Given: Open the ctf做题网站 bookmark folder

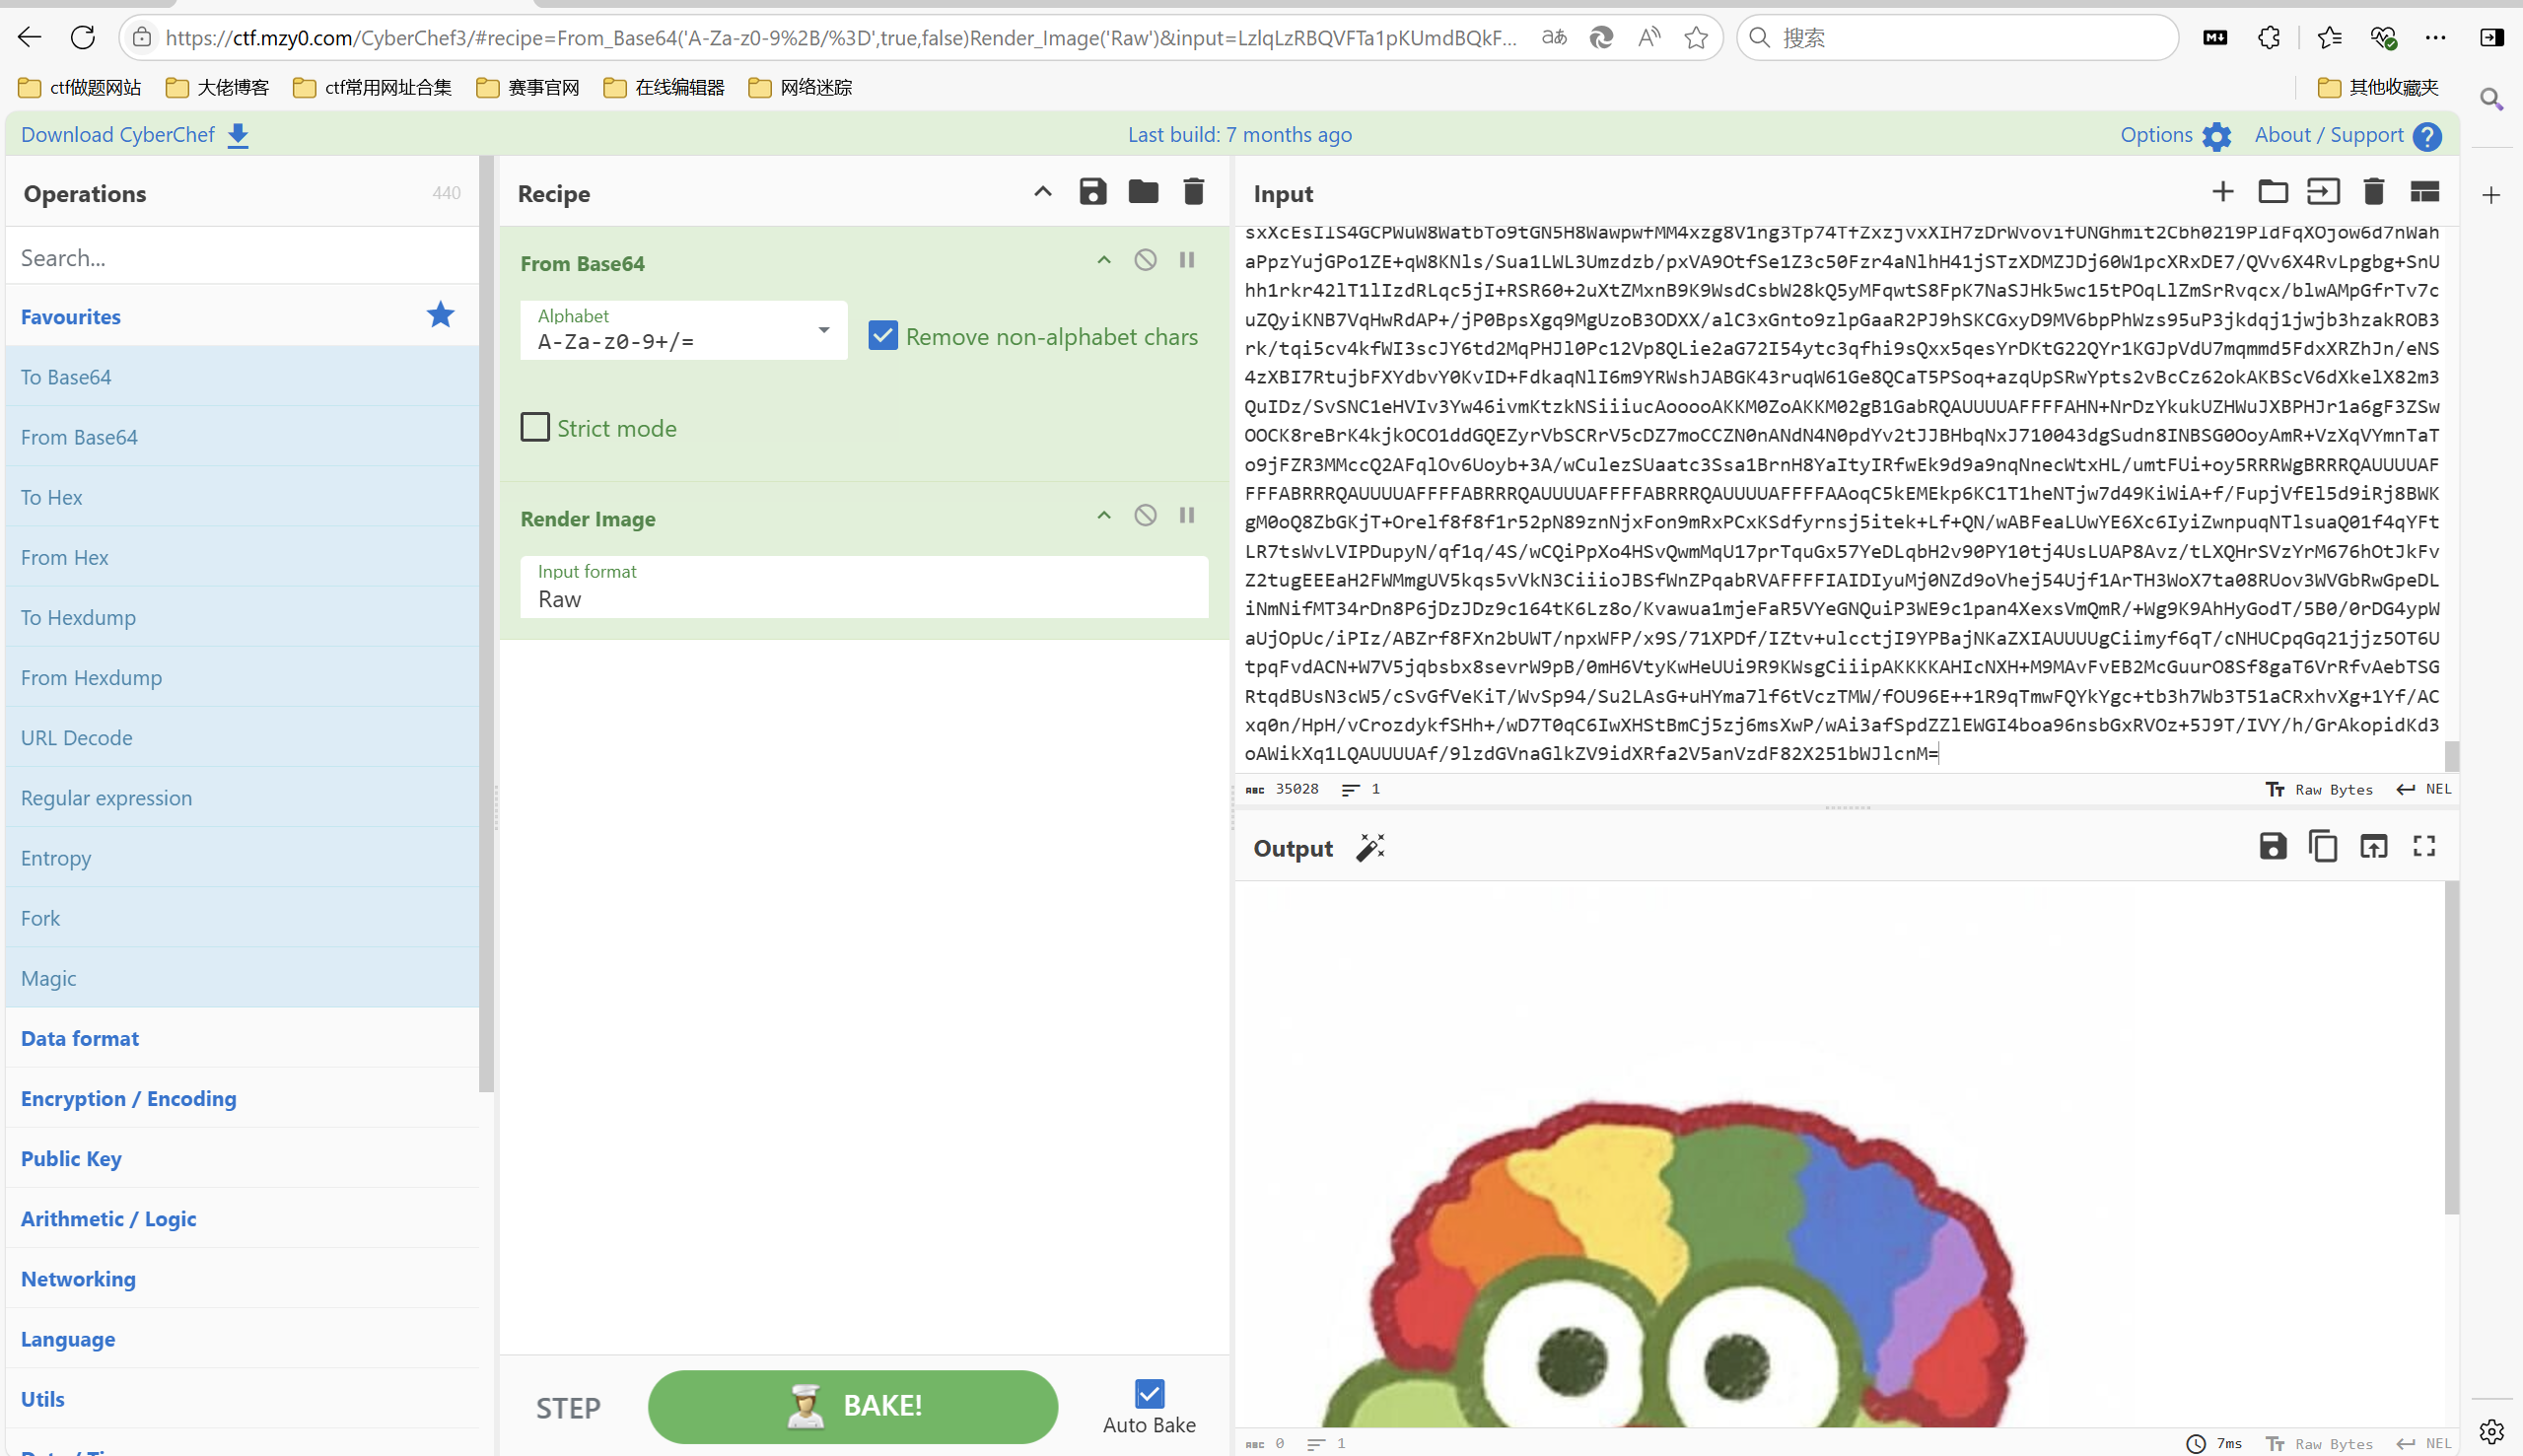Looking at the screenshot, I should [x=80, y=87].
